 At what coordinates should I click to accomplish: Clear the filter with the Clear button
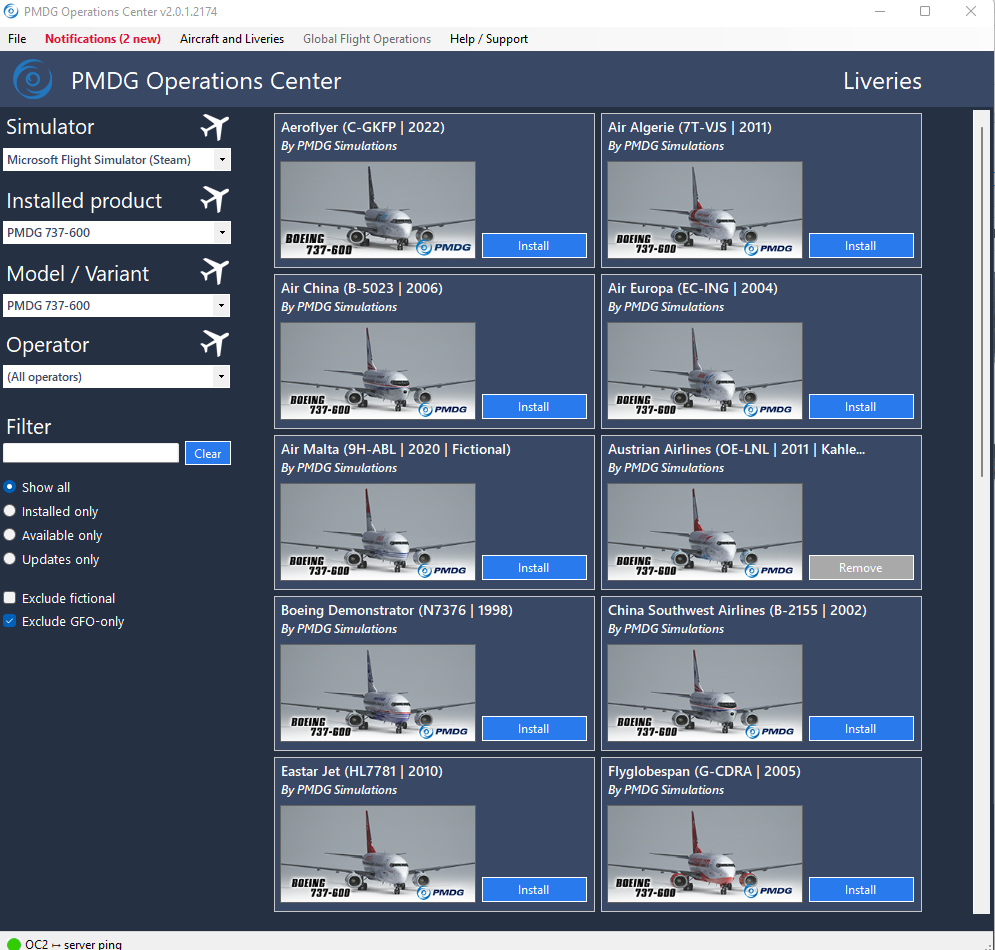(208, 453)
